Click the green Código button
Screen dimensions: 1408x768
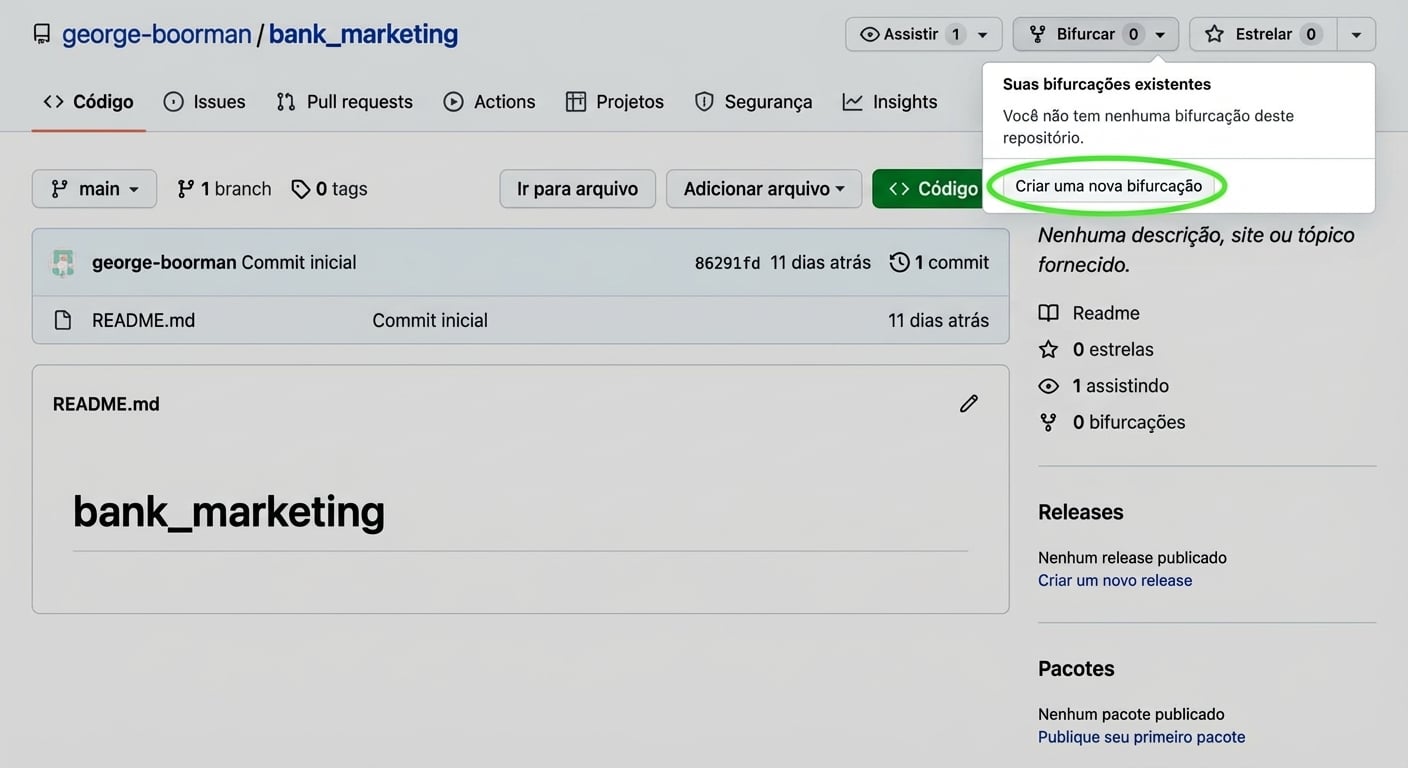click(928, 189)
